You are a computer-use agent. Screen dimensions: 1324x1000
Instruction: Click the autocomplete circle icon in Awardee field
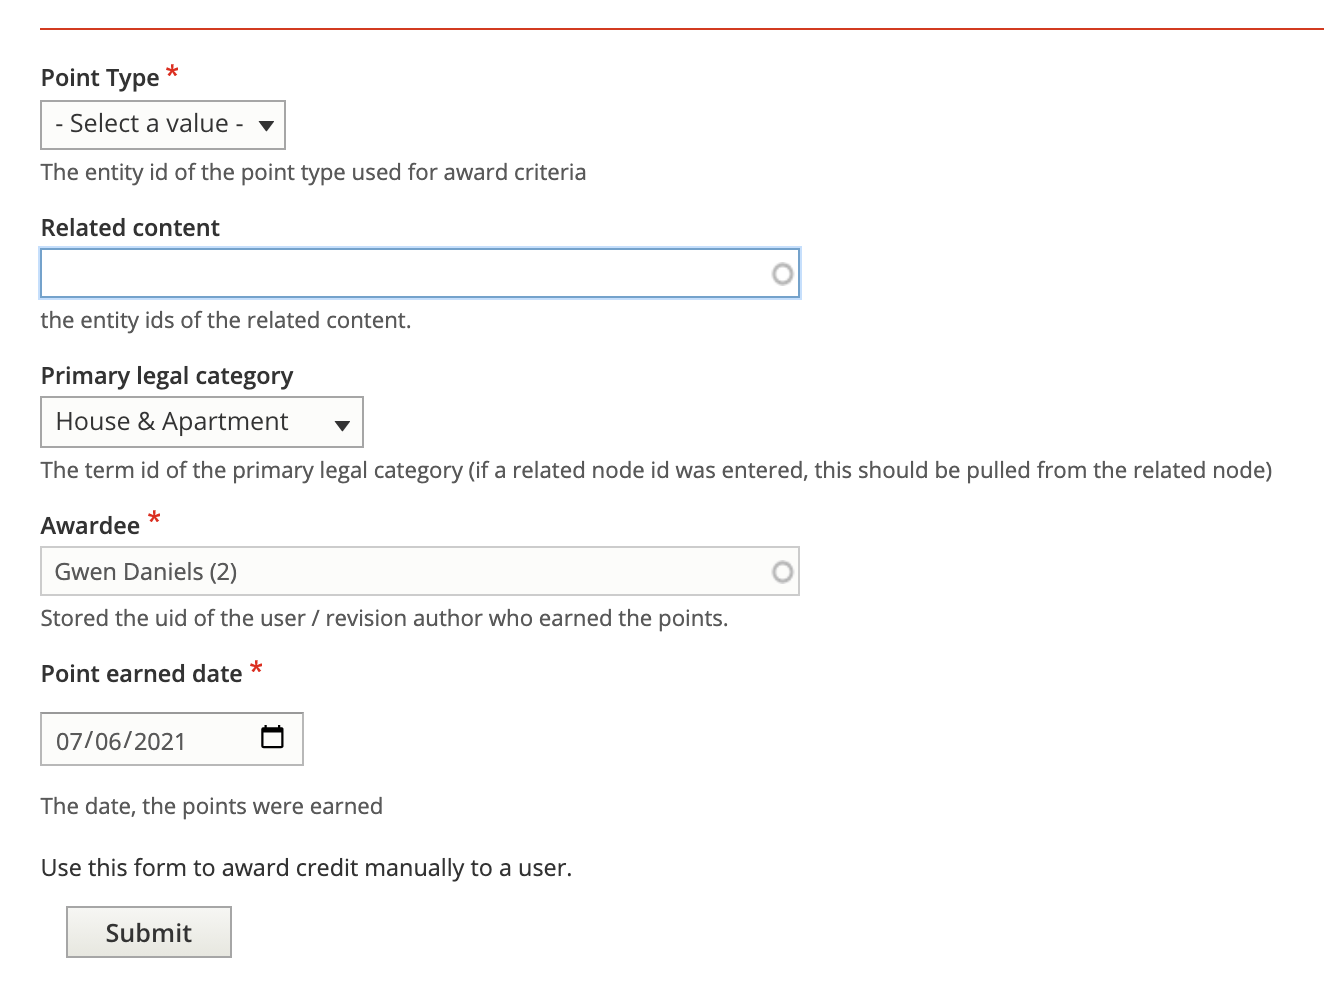(x=783, y=572)
